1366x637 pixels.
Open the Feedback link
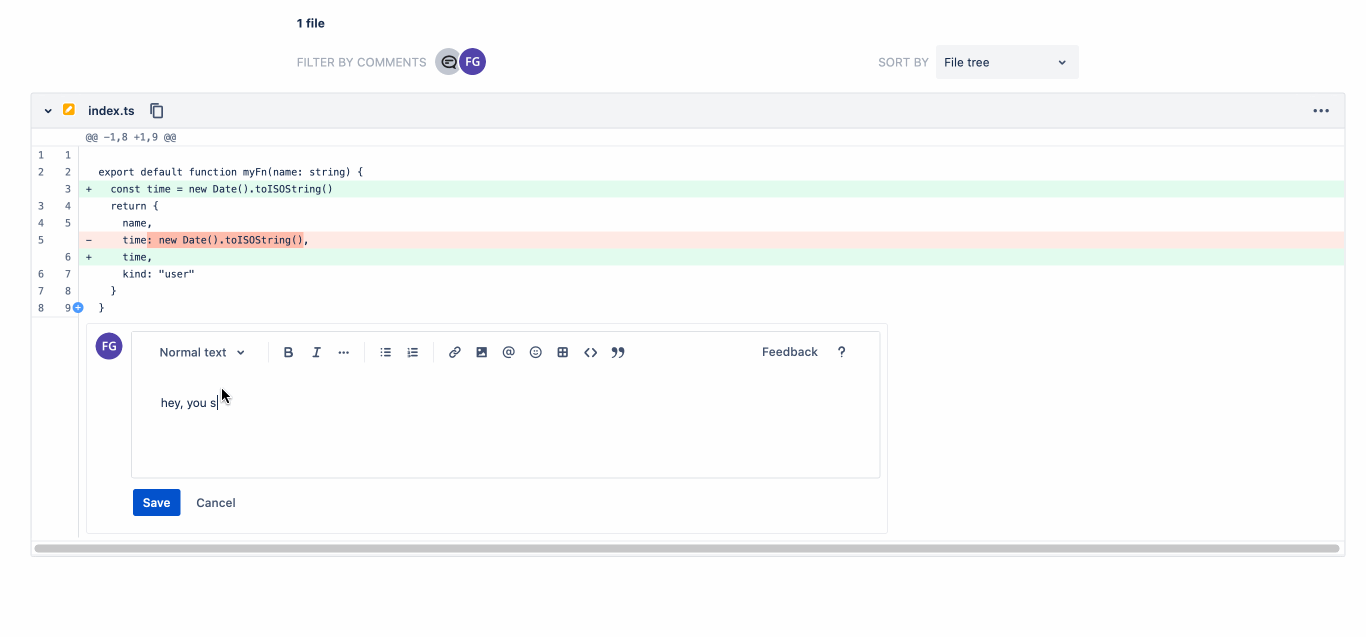(x=790, y=352)
